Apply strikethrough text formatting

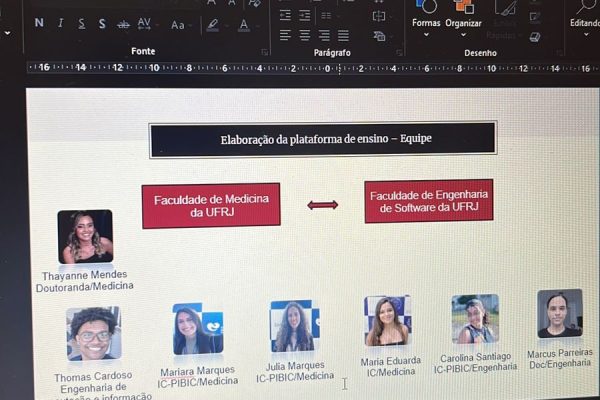[x=123, y=24]
